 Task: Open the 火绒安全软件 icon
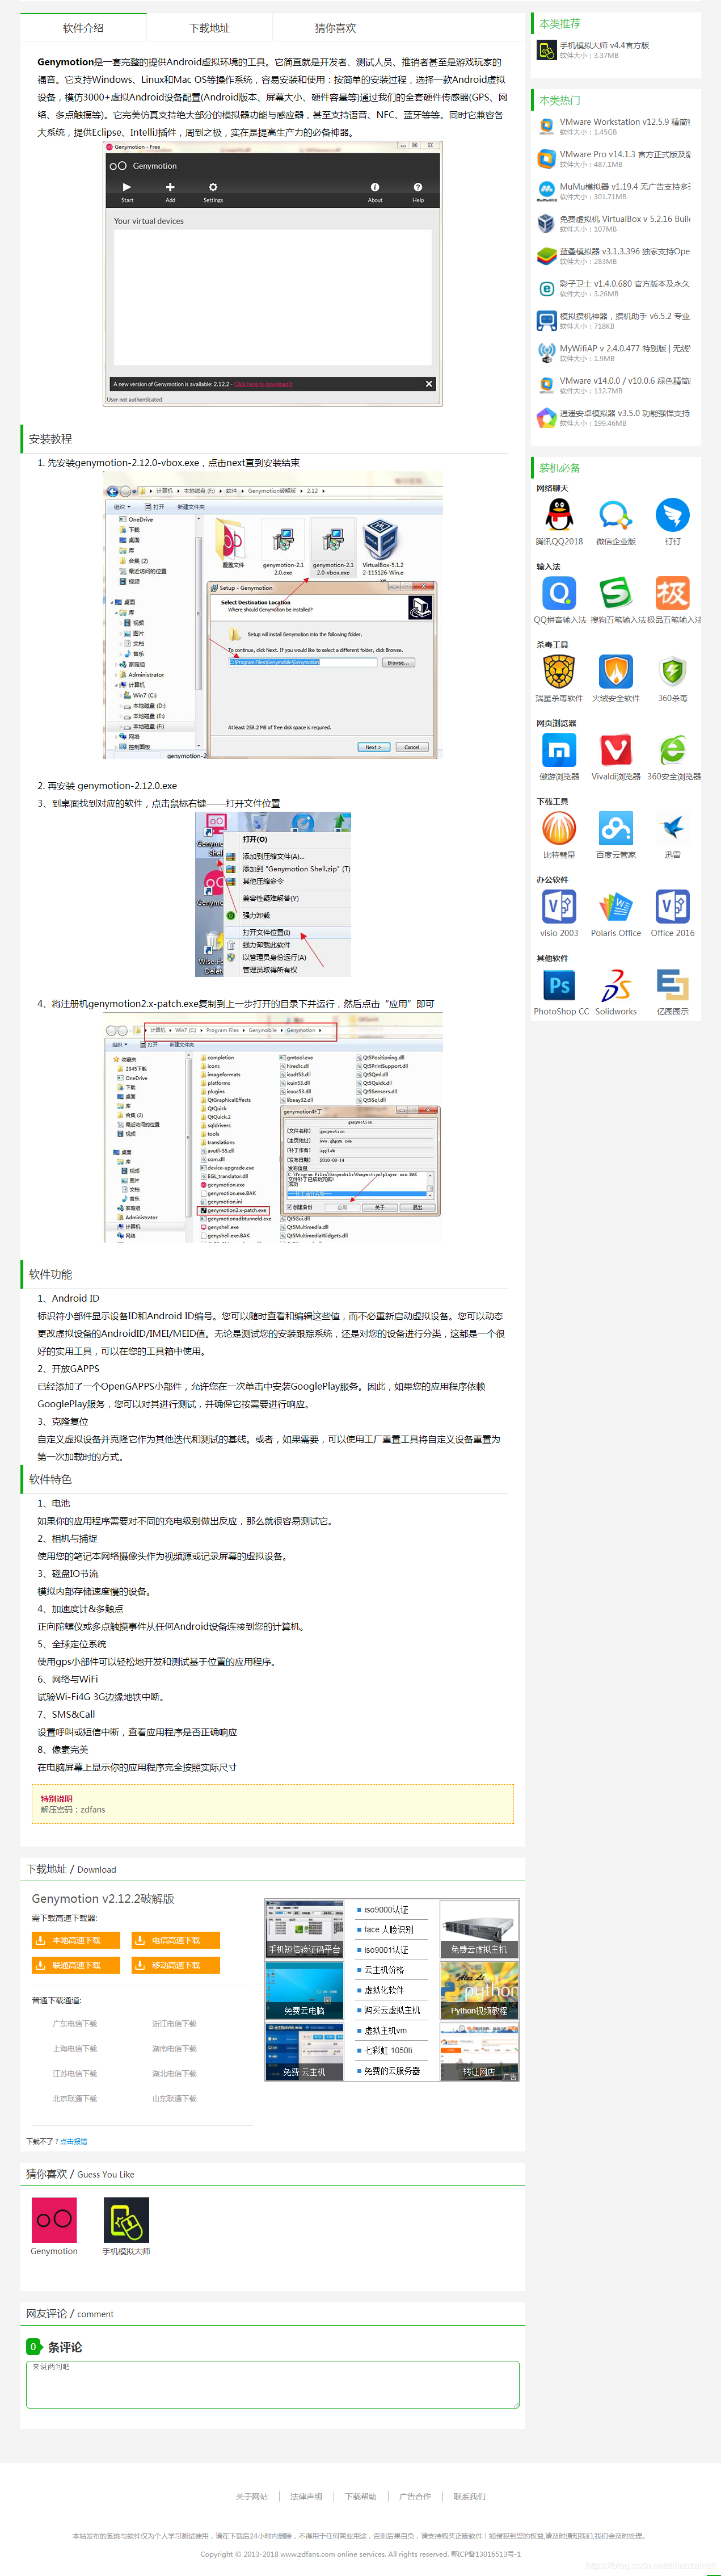tap(615, 672)
